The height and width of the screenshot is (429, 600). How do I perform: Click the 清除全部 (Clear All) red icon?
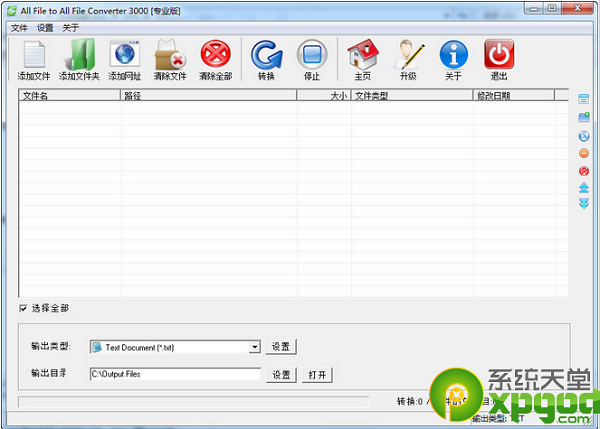pos(215,56)
